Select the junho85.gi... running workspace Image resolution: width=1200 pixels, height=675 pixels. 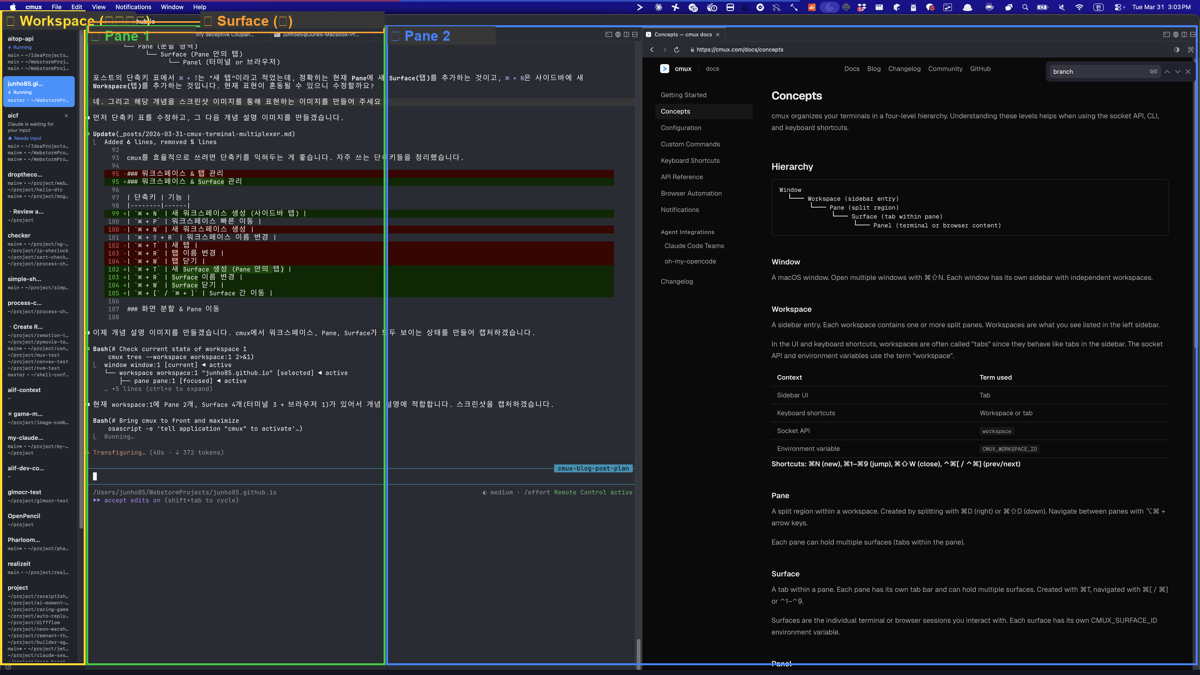(39, 92)
